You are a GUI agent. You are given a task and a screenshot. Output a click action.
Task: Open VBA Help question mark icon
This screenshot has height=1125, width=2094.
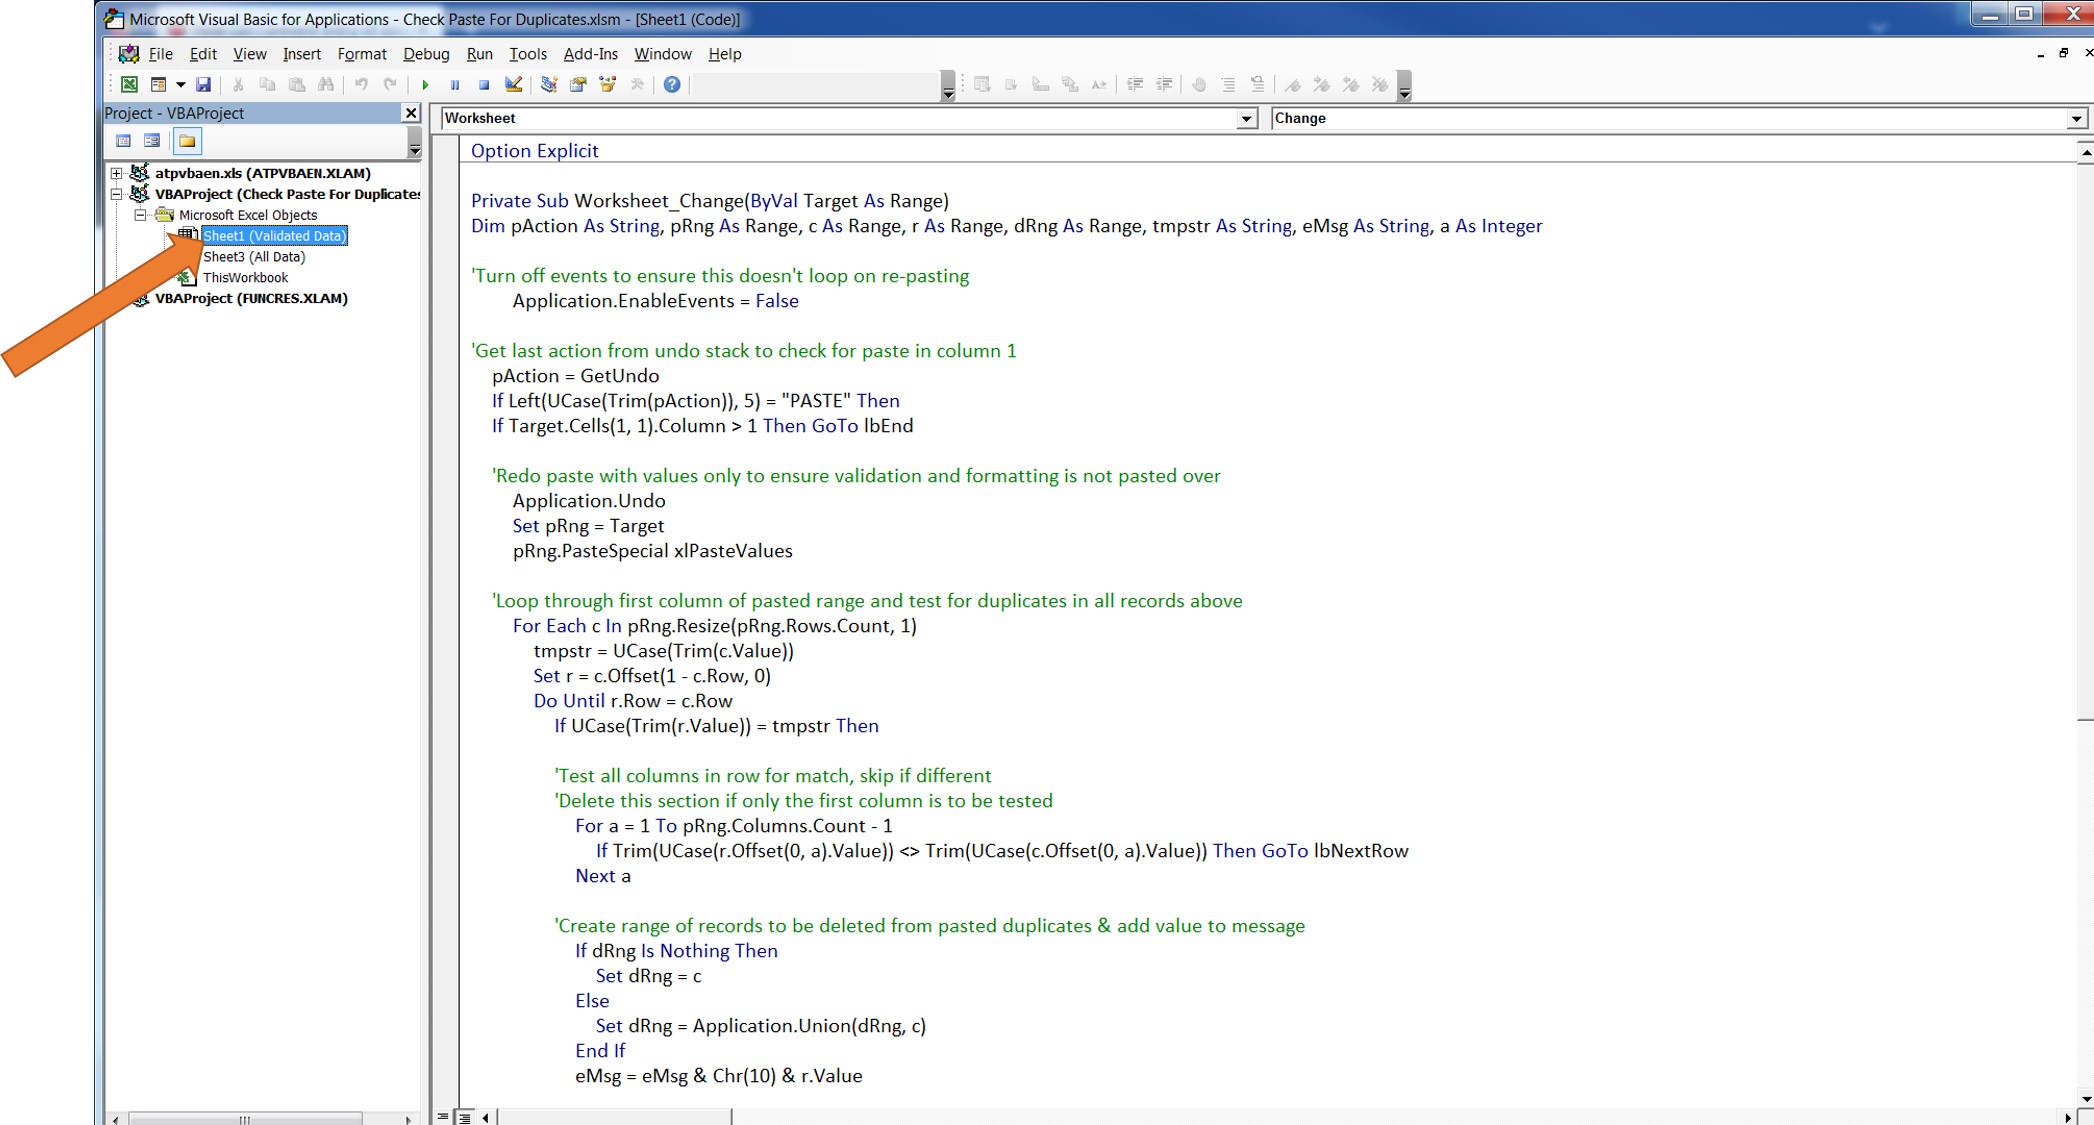click(672, 85)
